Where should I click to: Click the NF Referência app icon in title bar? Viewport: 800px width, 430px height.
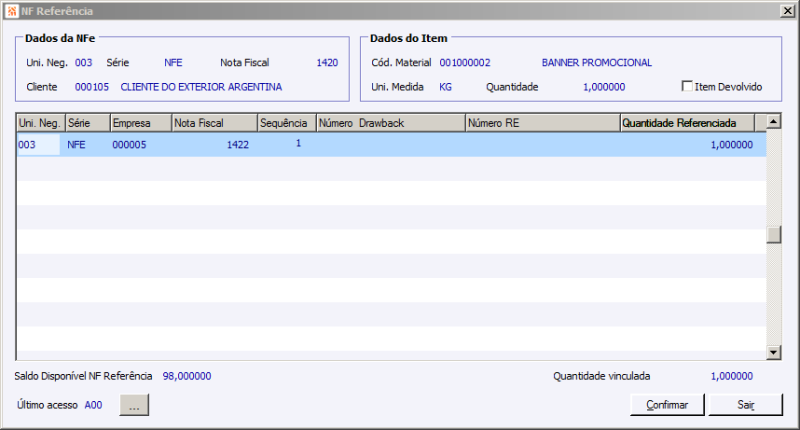tap(12, 11)
